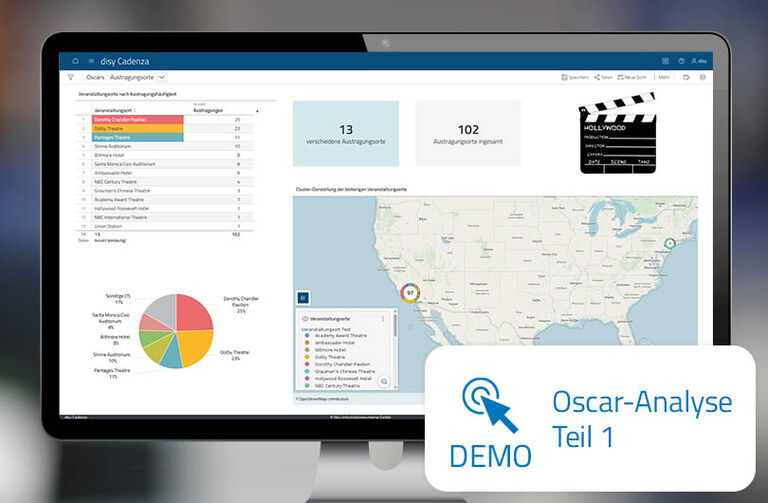Click the Austragungsorte breadcrumb label
768x503 pixels.
coord(132,77)
